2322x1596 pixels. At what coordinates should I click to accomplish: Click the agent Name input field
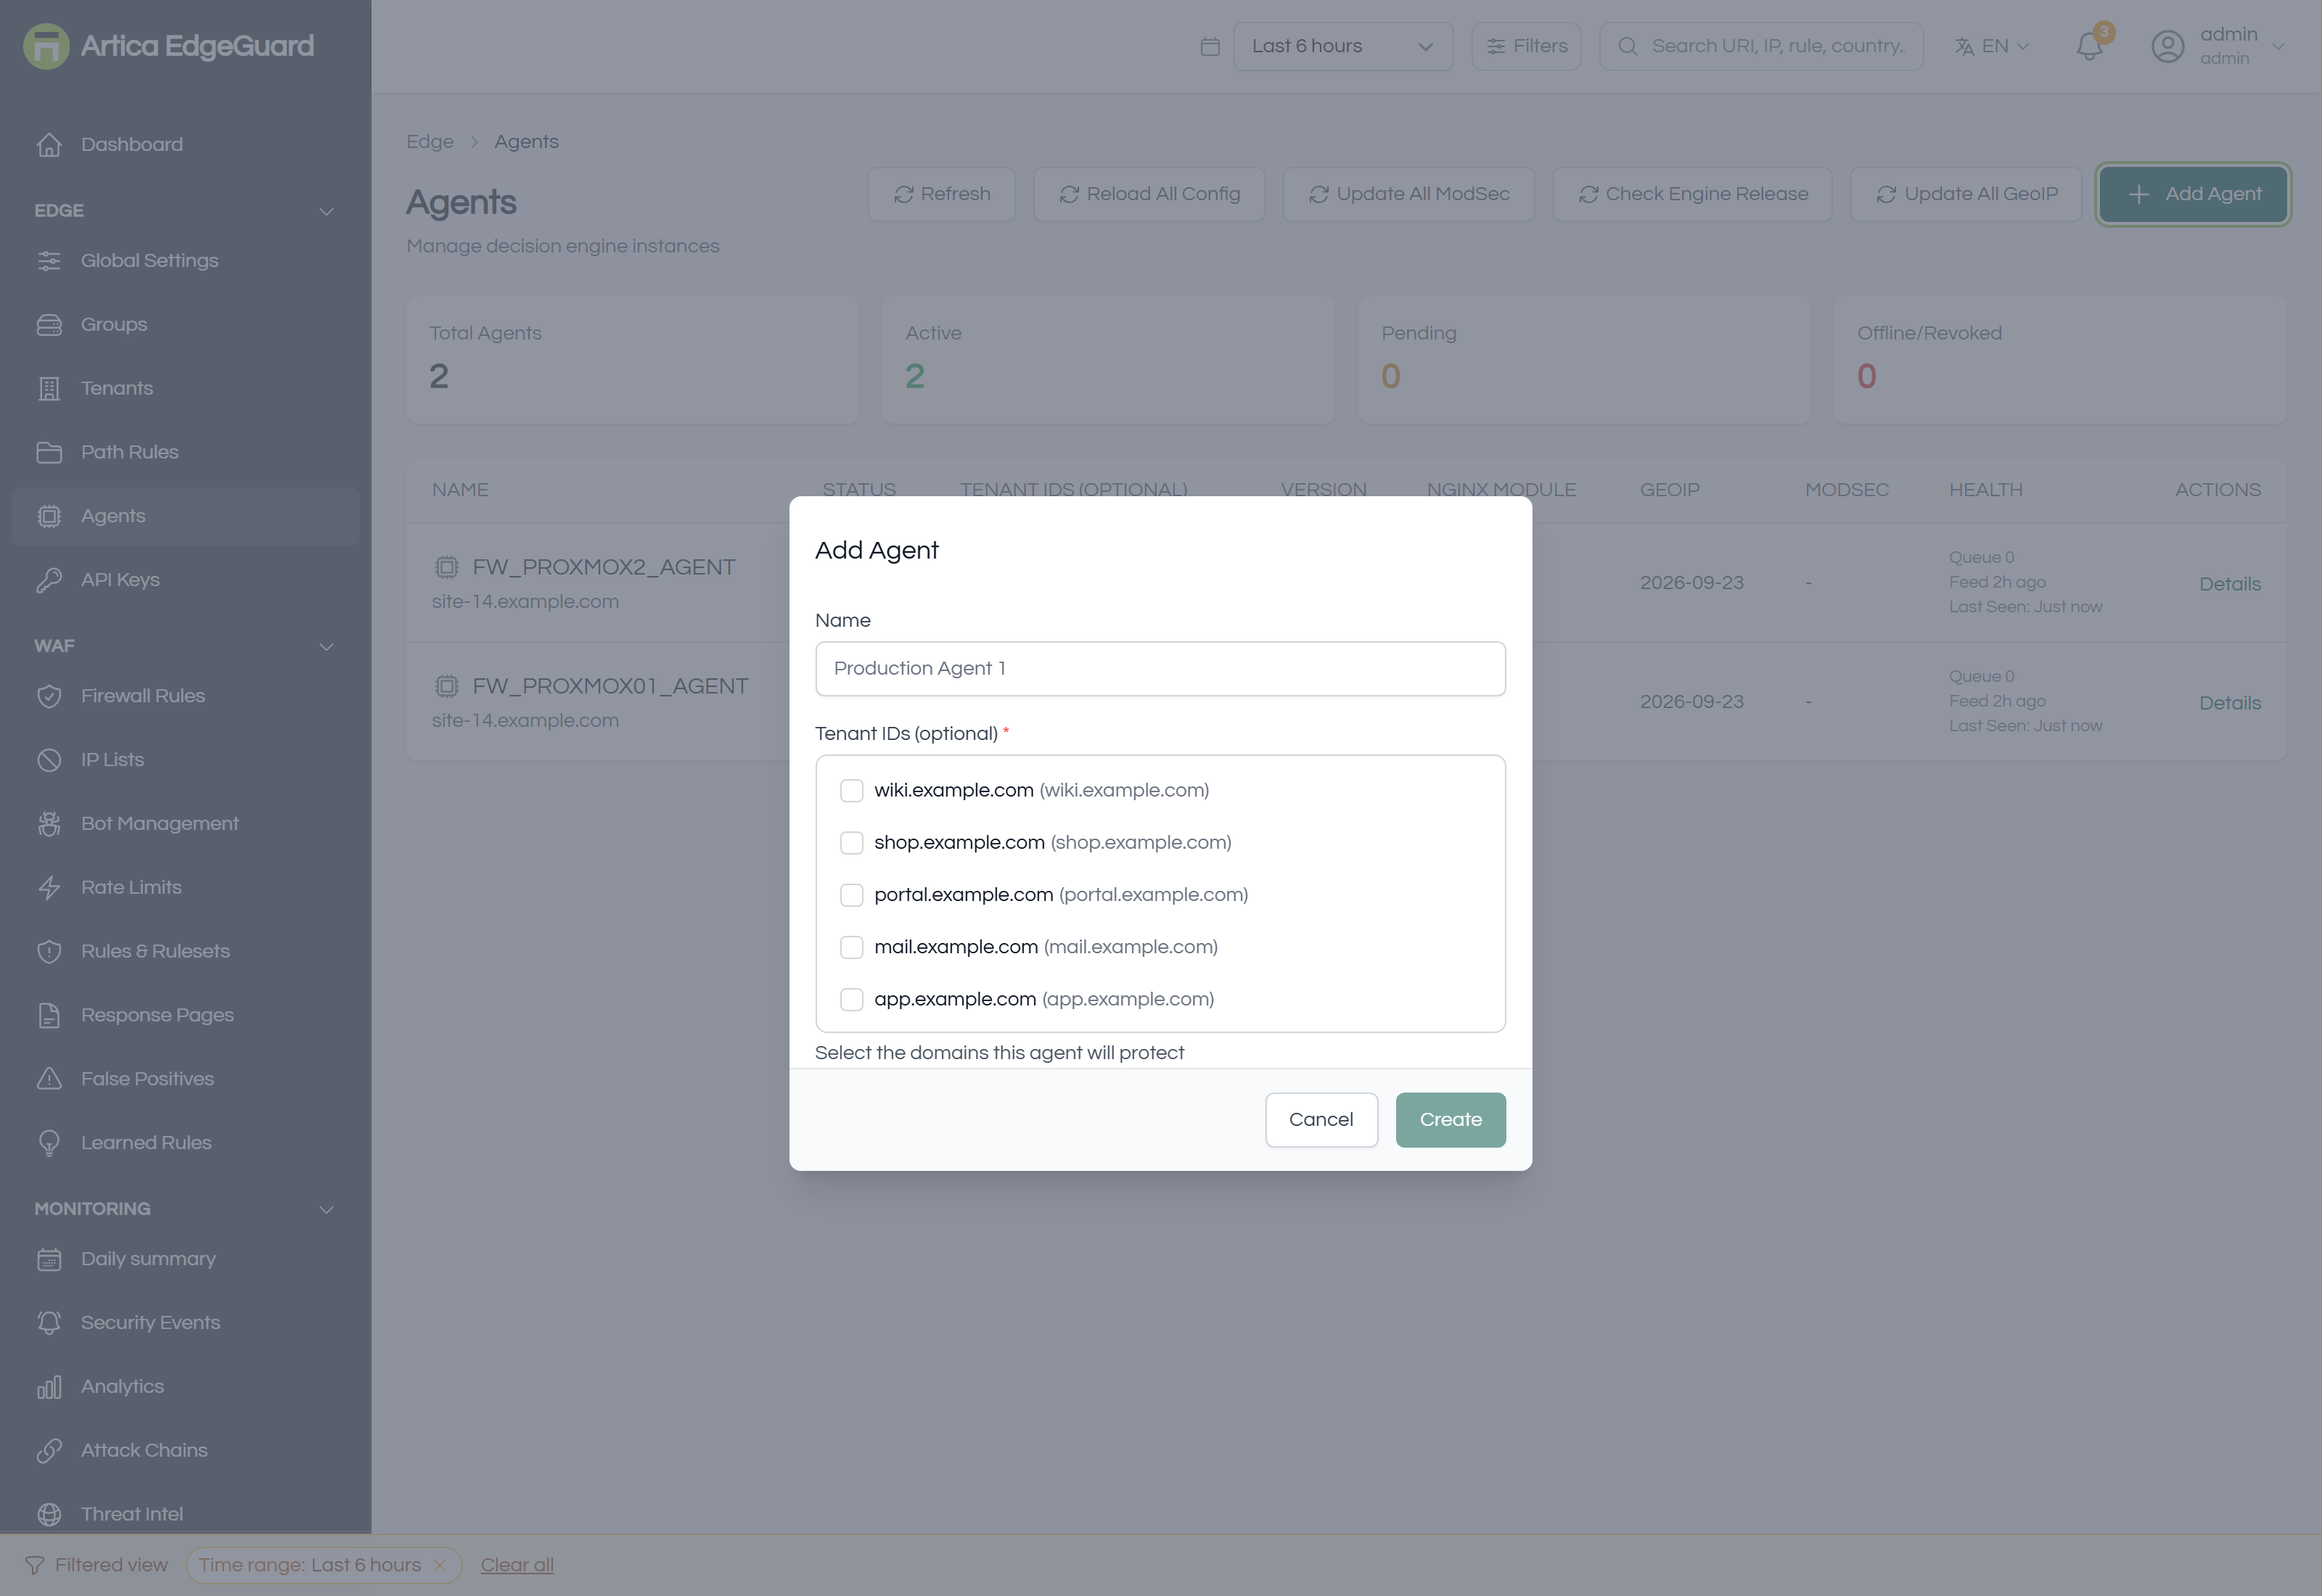1160,668
